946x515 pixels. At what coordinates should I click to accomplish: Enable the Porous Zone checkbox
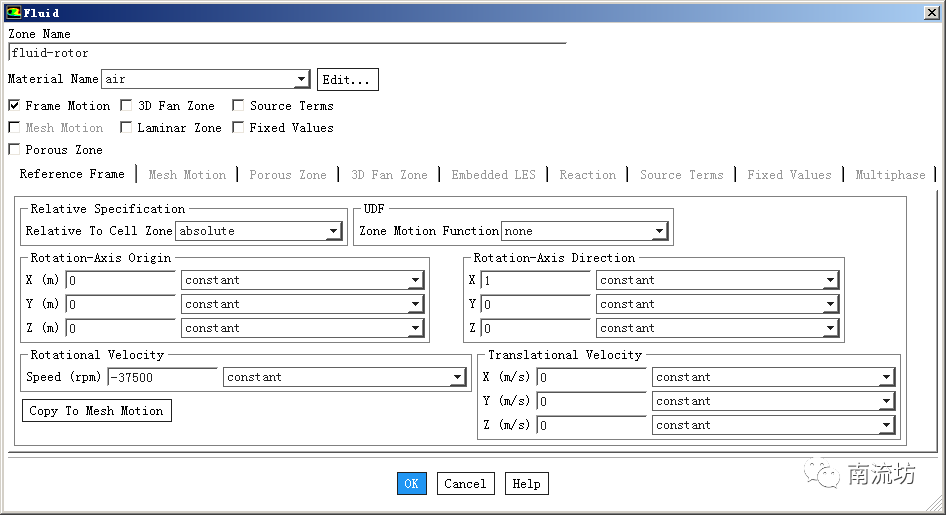point(14,149)
